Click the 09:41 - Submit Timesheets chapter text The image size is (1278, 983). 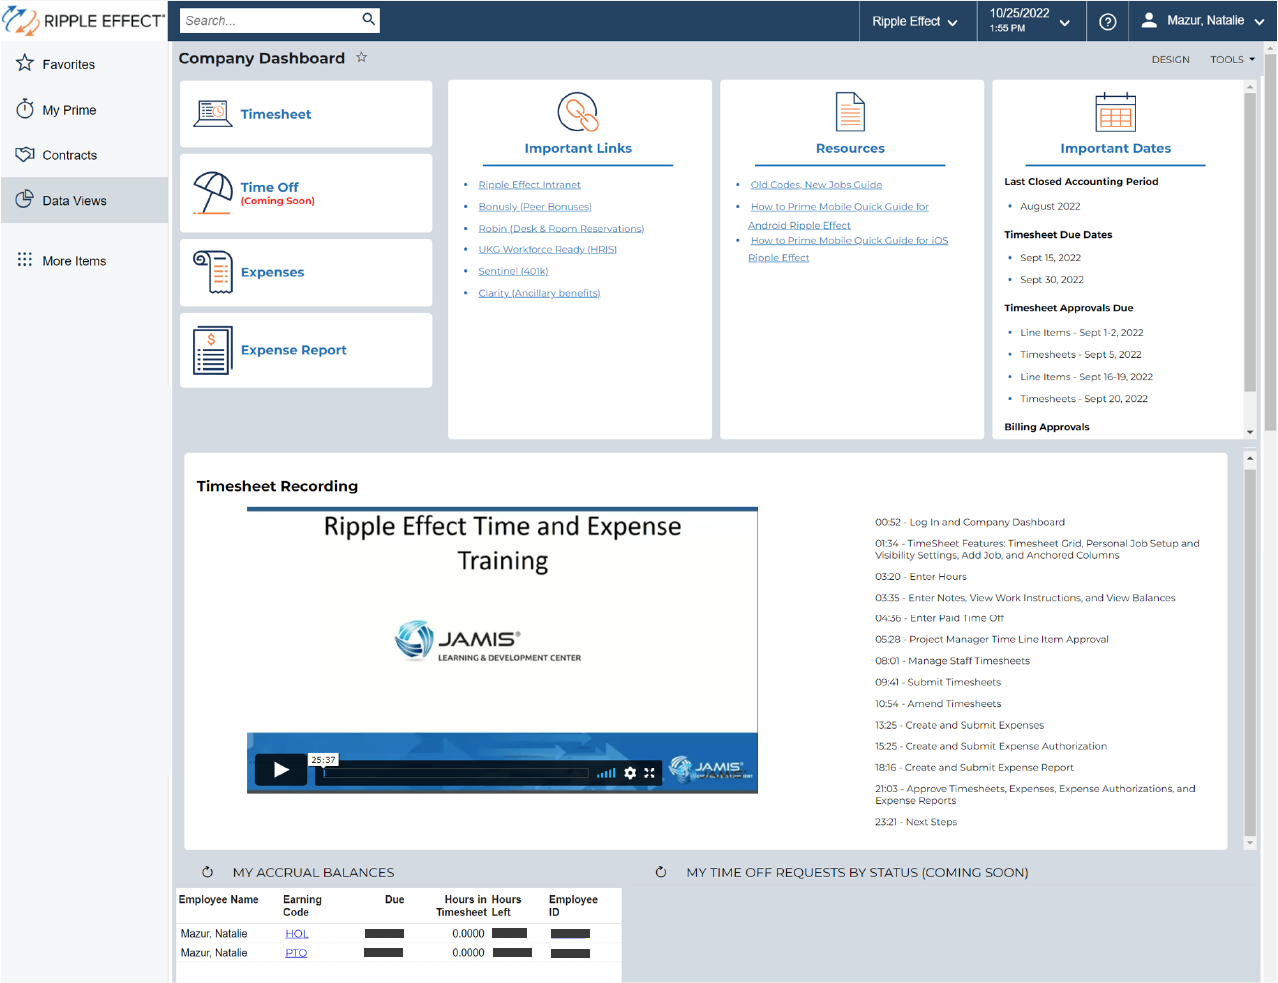937,683
